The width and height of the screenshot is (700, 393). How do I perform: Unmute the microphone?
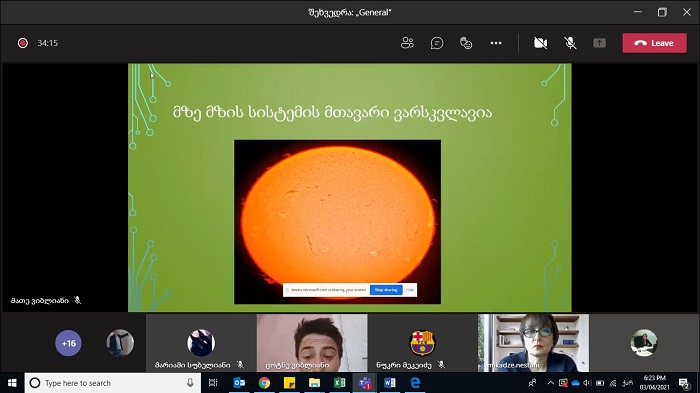pyautogui.click(x=570, y=43)
